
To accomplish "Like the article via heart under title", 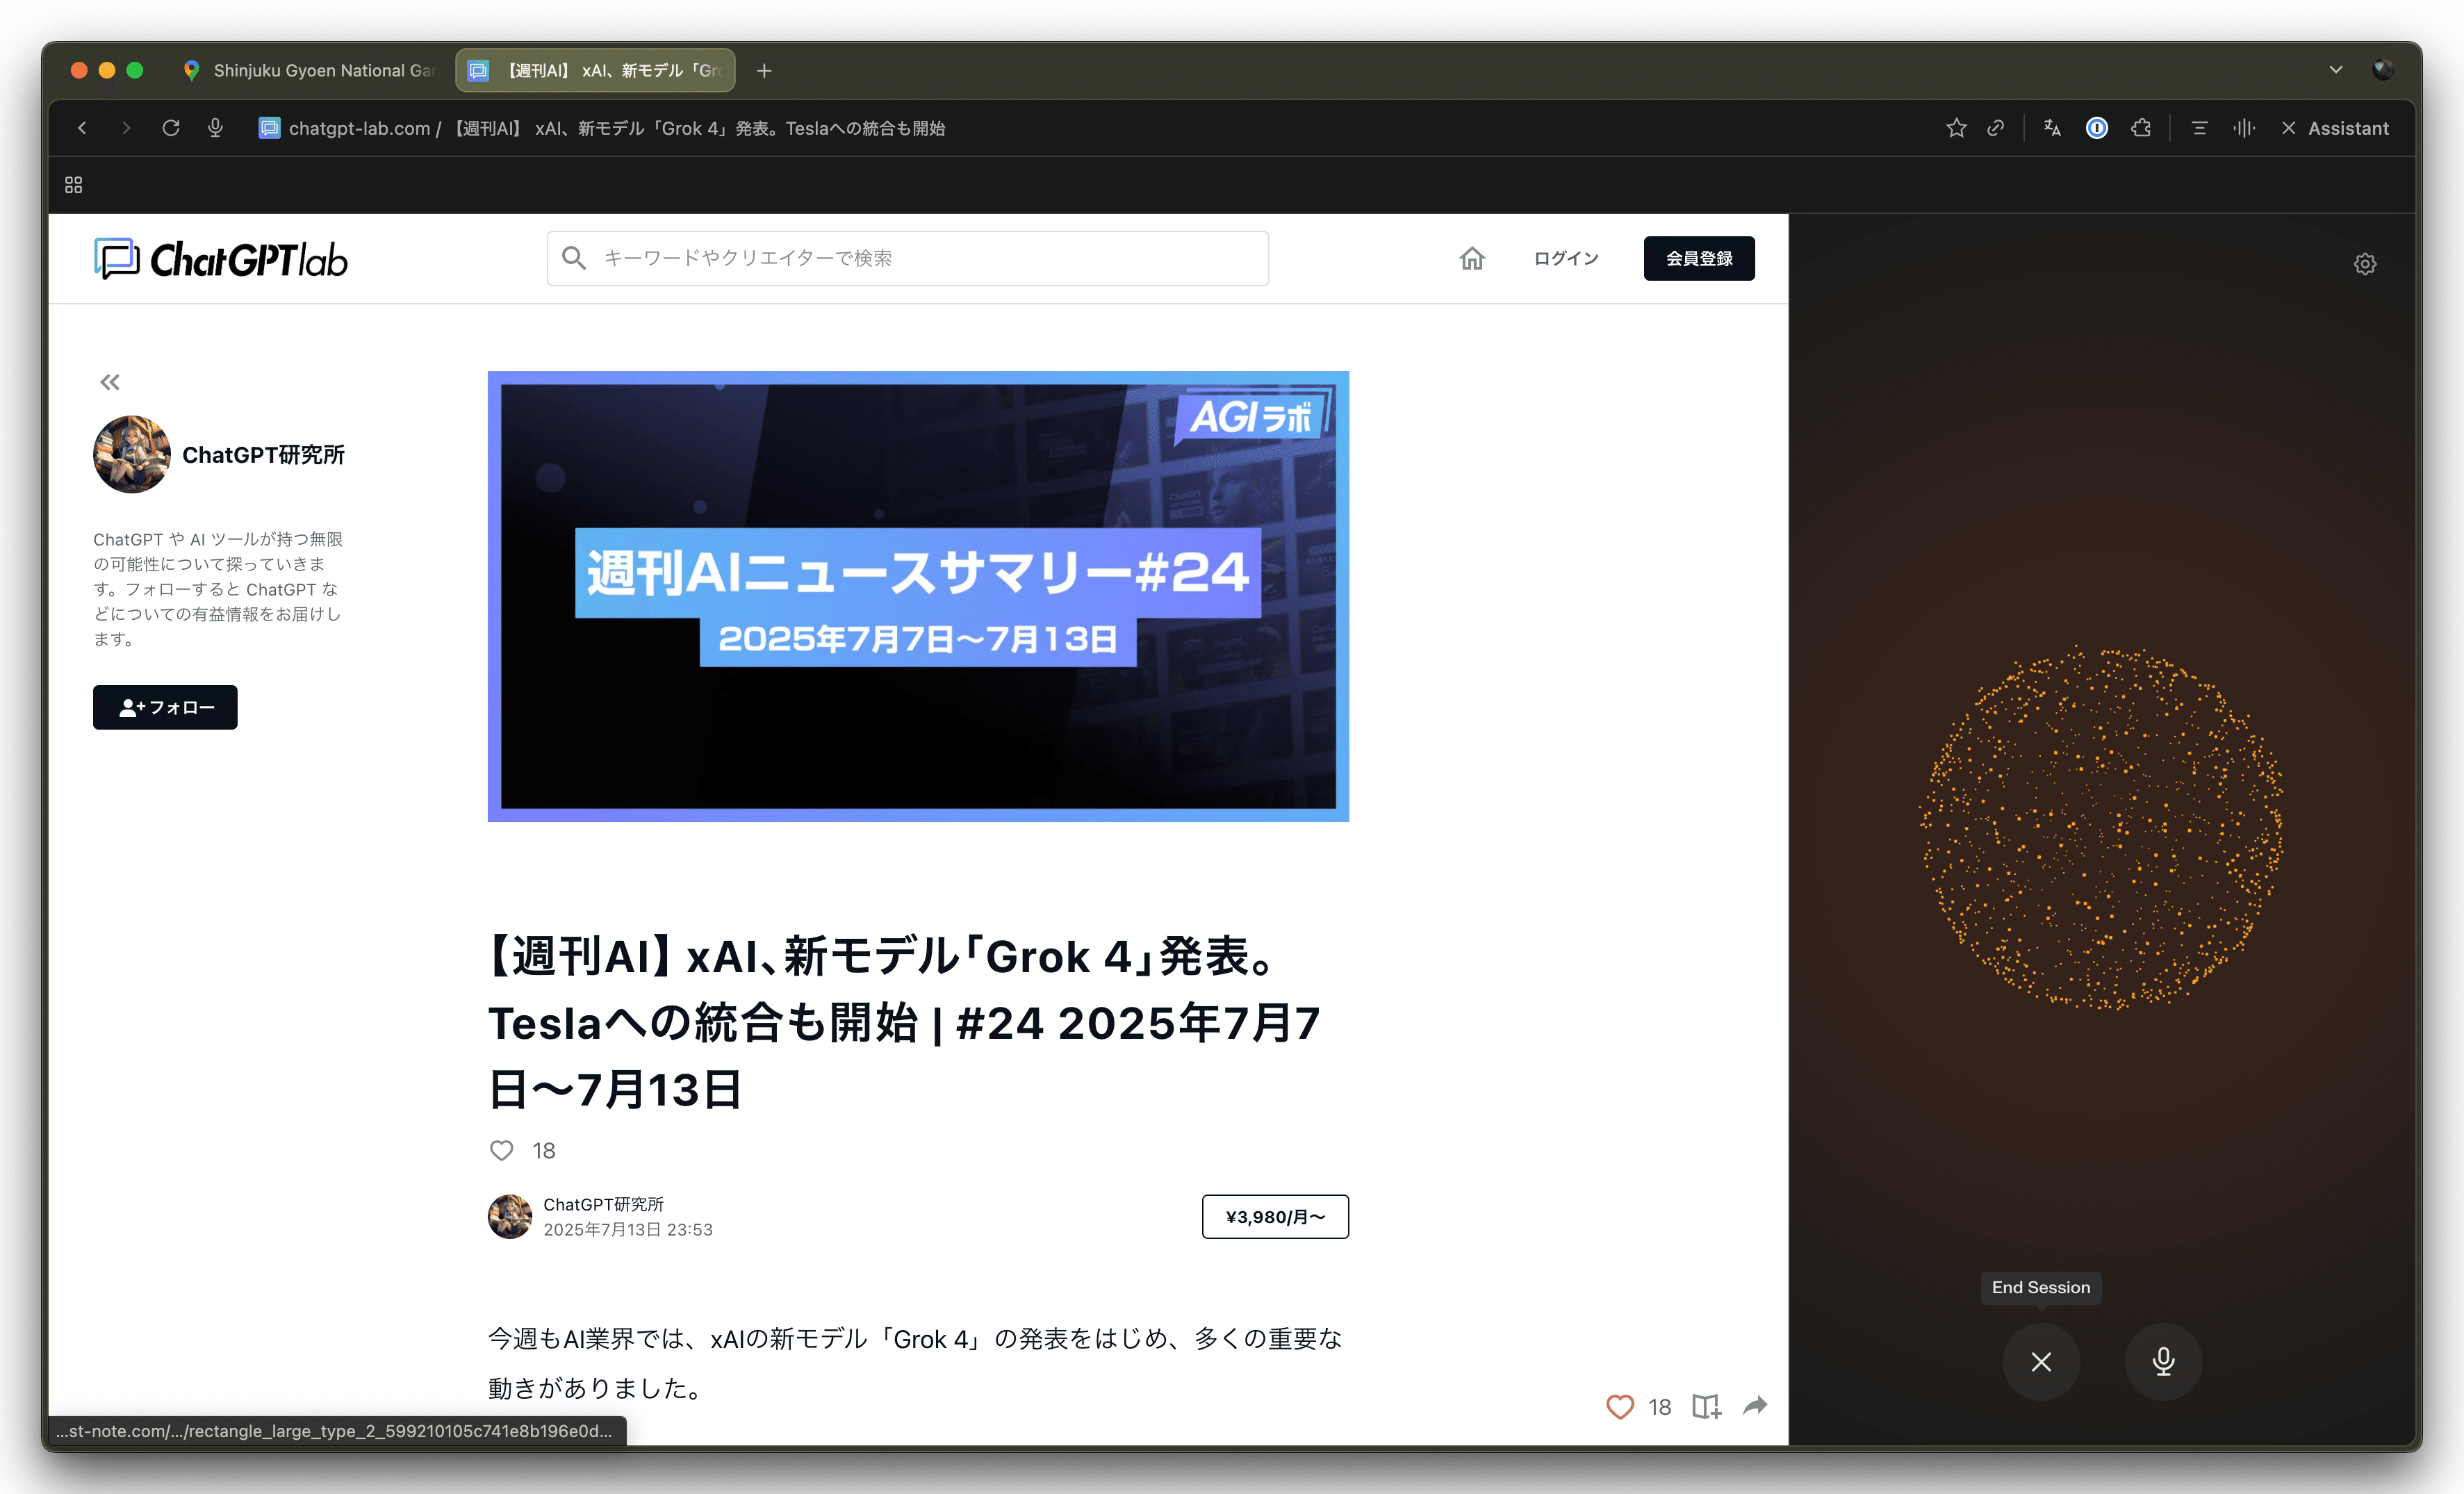I will point(502,1150).
